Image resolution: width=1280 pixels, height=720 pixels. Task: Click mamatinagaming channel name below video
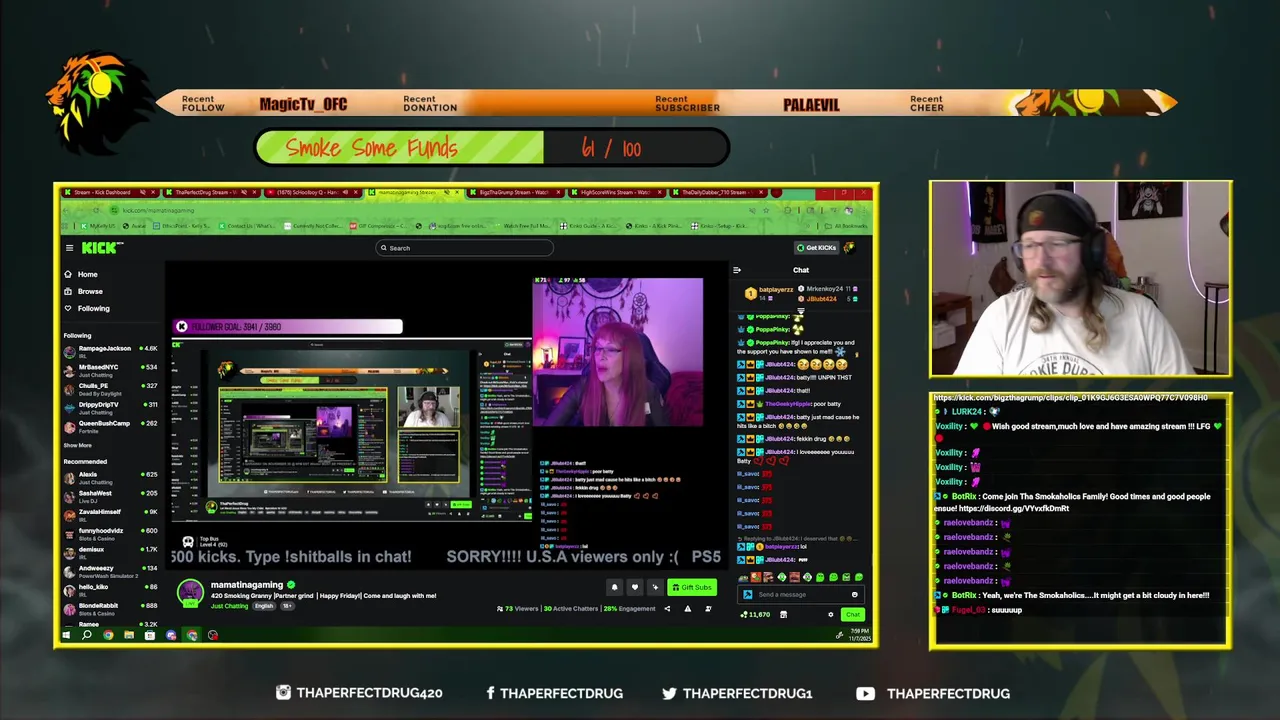[x=246, y=585]
